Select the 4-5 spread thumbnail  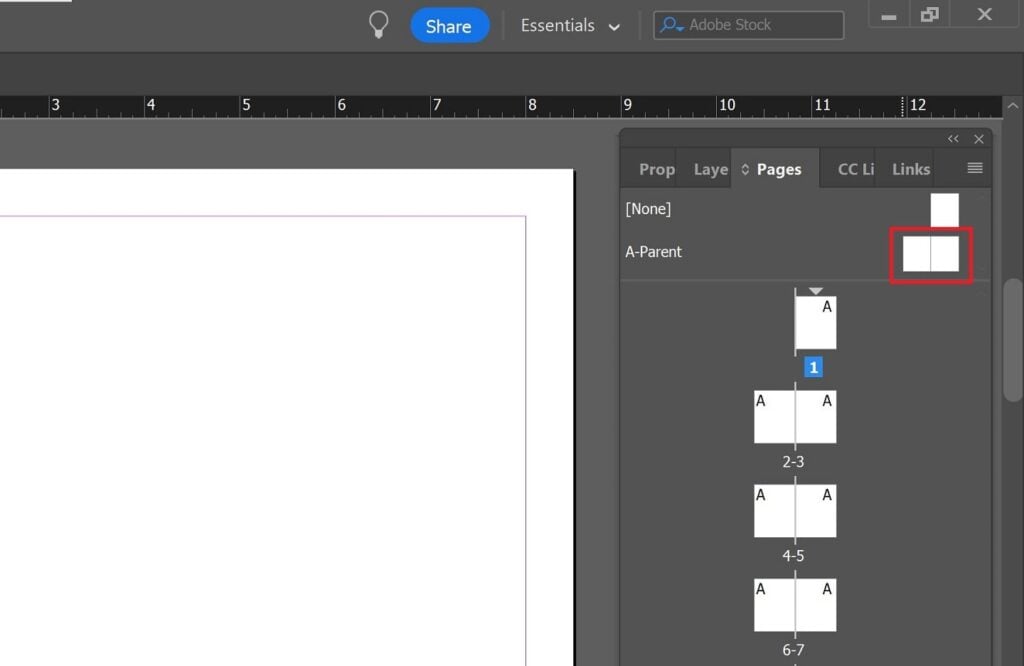[795, 511]
